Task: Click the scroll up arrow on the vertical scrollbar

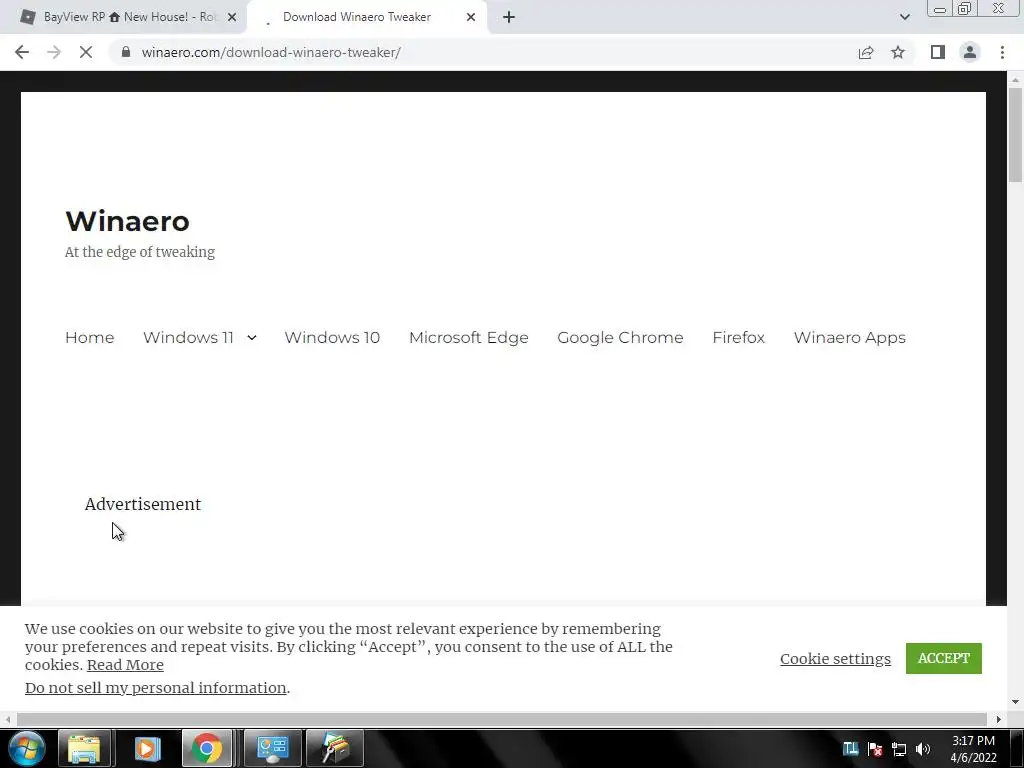Action: [1015, 80]
